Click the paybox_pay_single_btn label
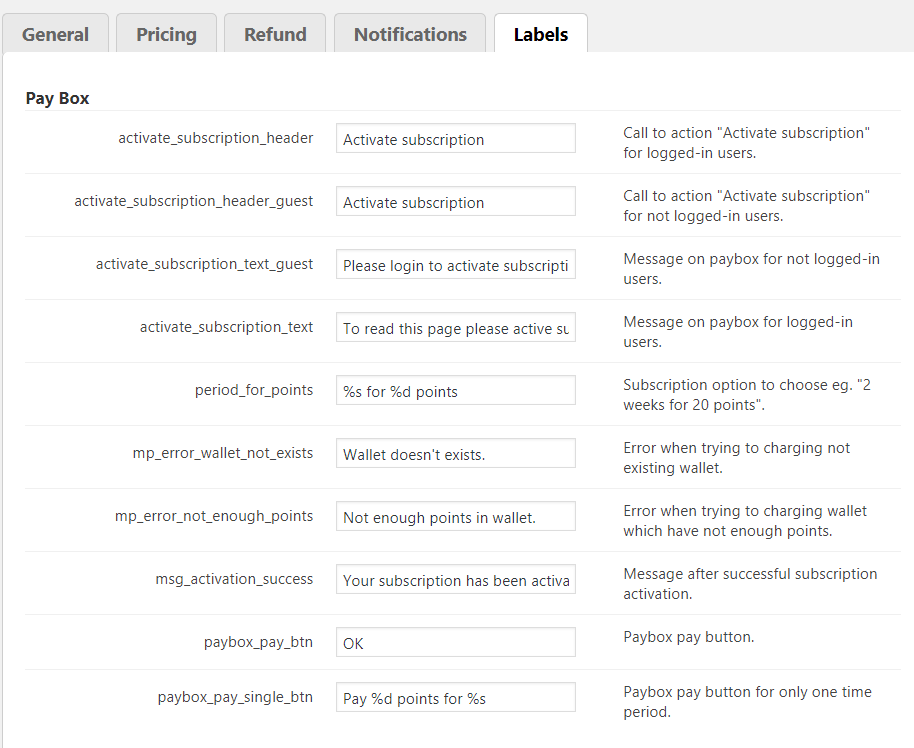Viewport: 914px width, 748px height. coord(235,696)
